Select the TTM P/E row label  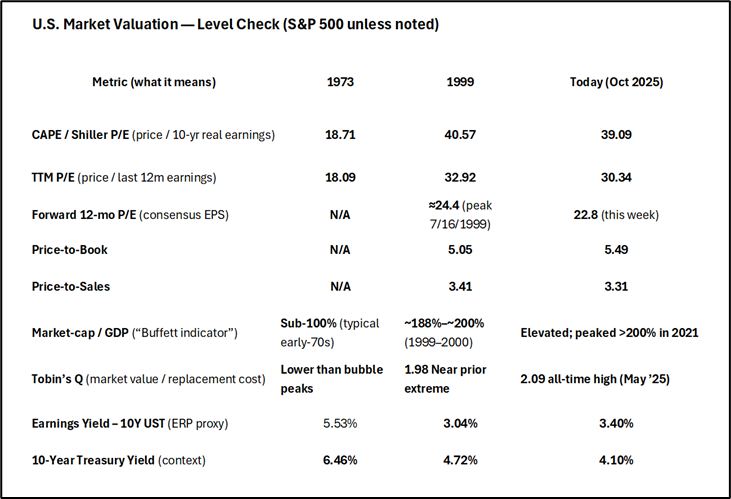[x=133, y=178]
